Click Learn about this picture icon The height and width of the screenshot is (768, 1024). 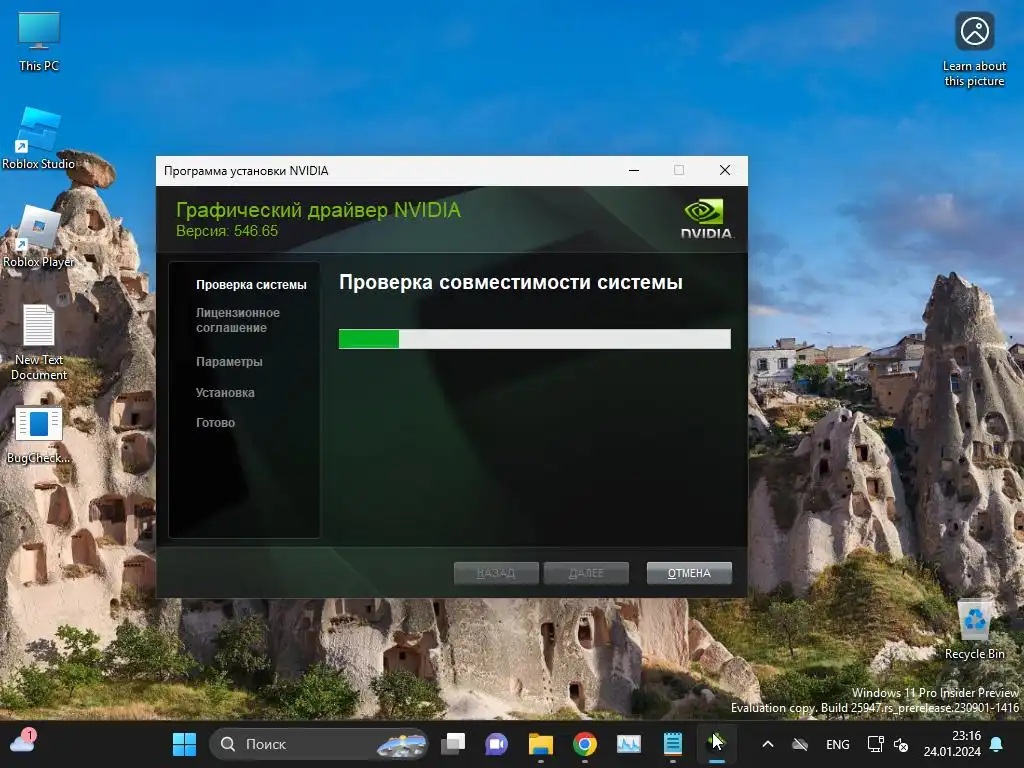[974, 50]
